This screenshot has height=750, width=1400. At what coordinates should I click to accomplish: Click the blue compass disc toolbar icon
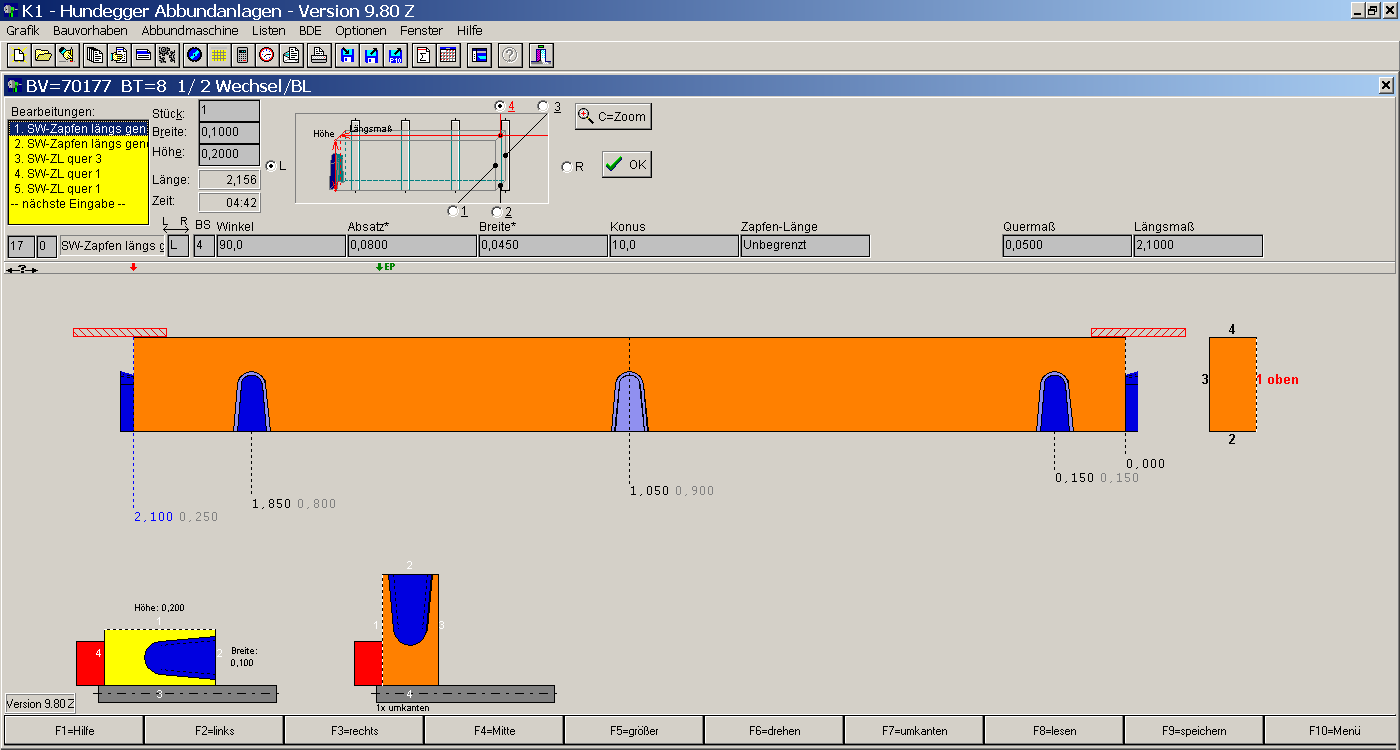click(194, 55)
